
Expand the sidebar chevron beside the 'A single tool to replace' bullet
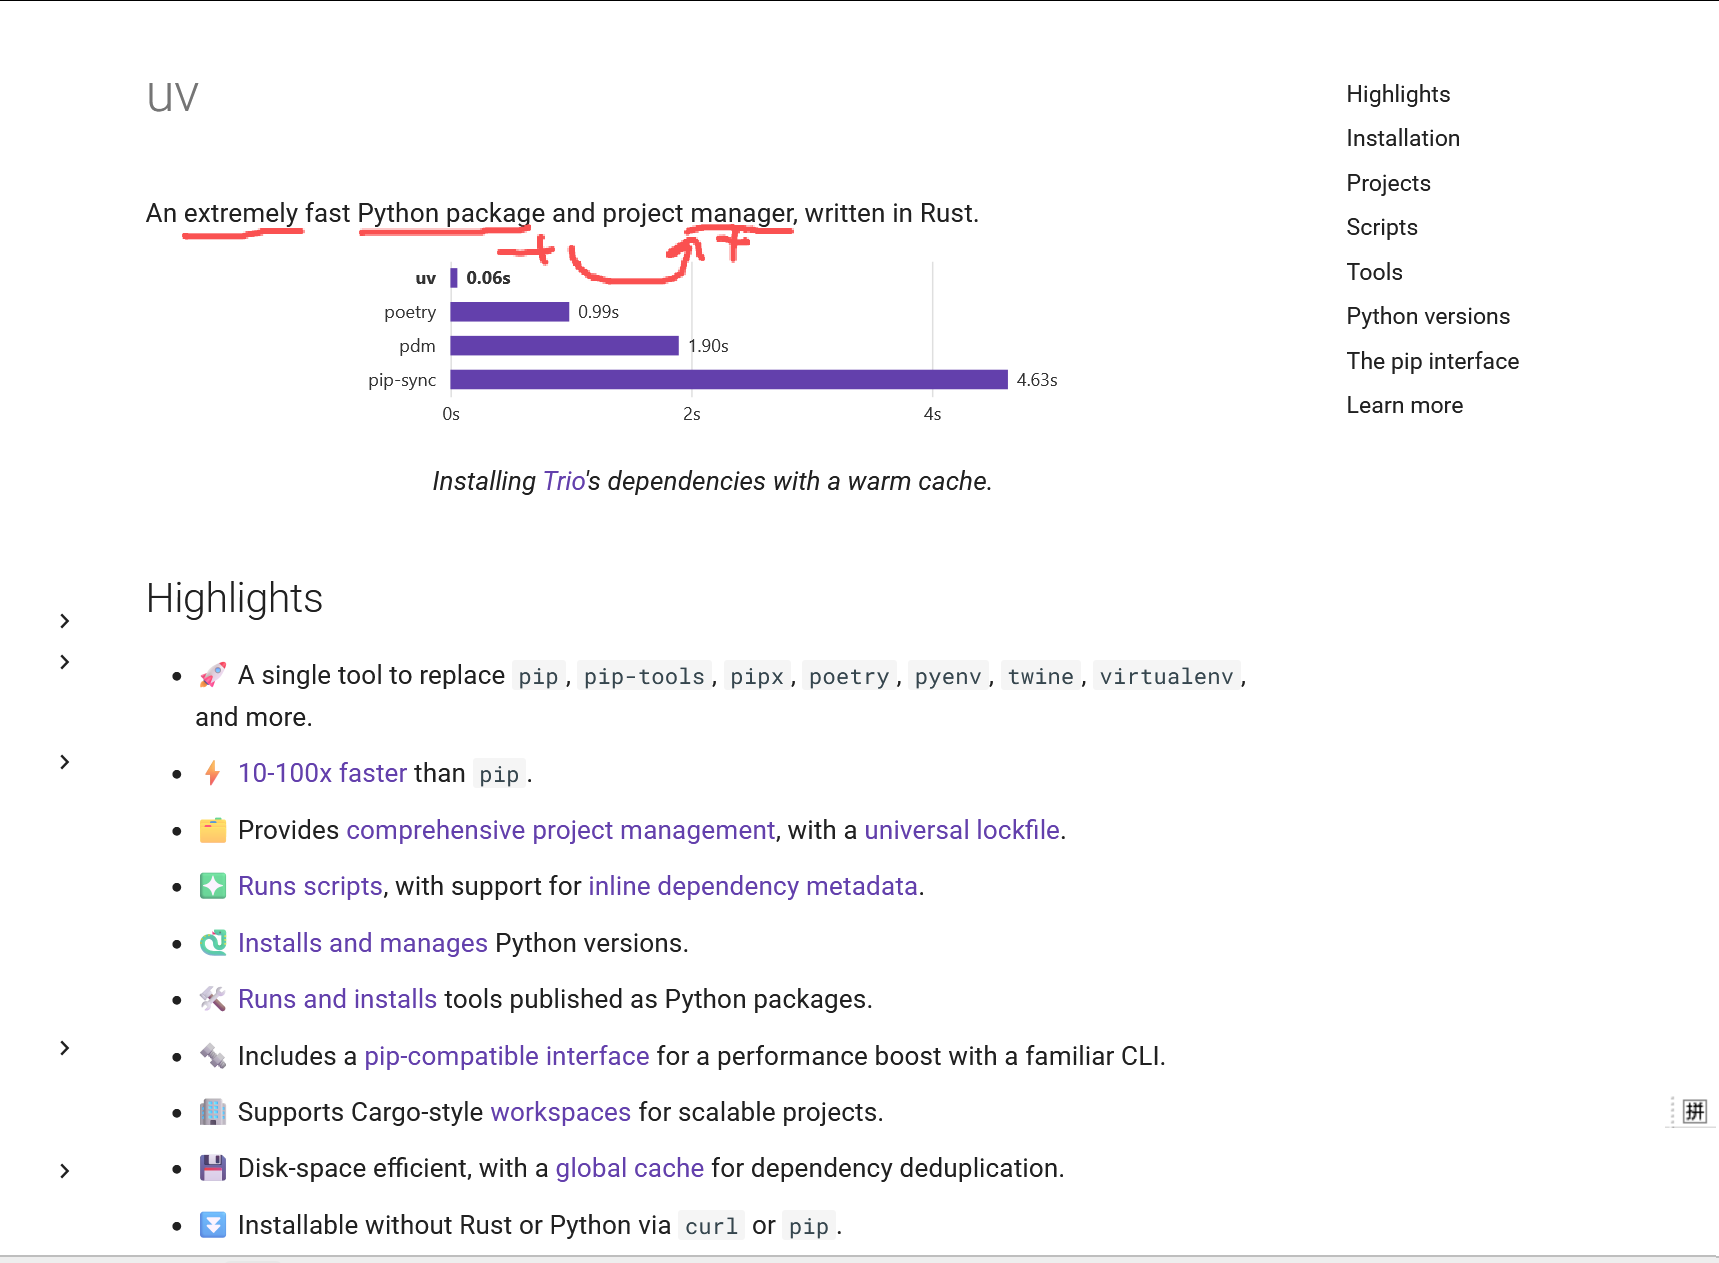(x=64, y=662)
